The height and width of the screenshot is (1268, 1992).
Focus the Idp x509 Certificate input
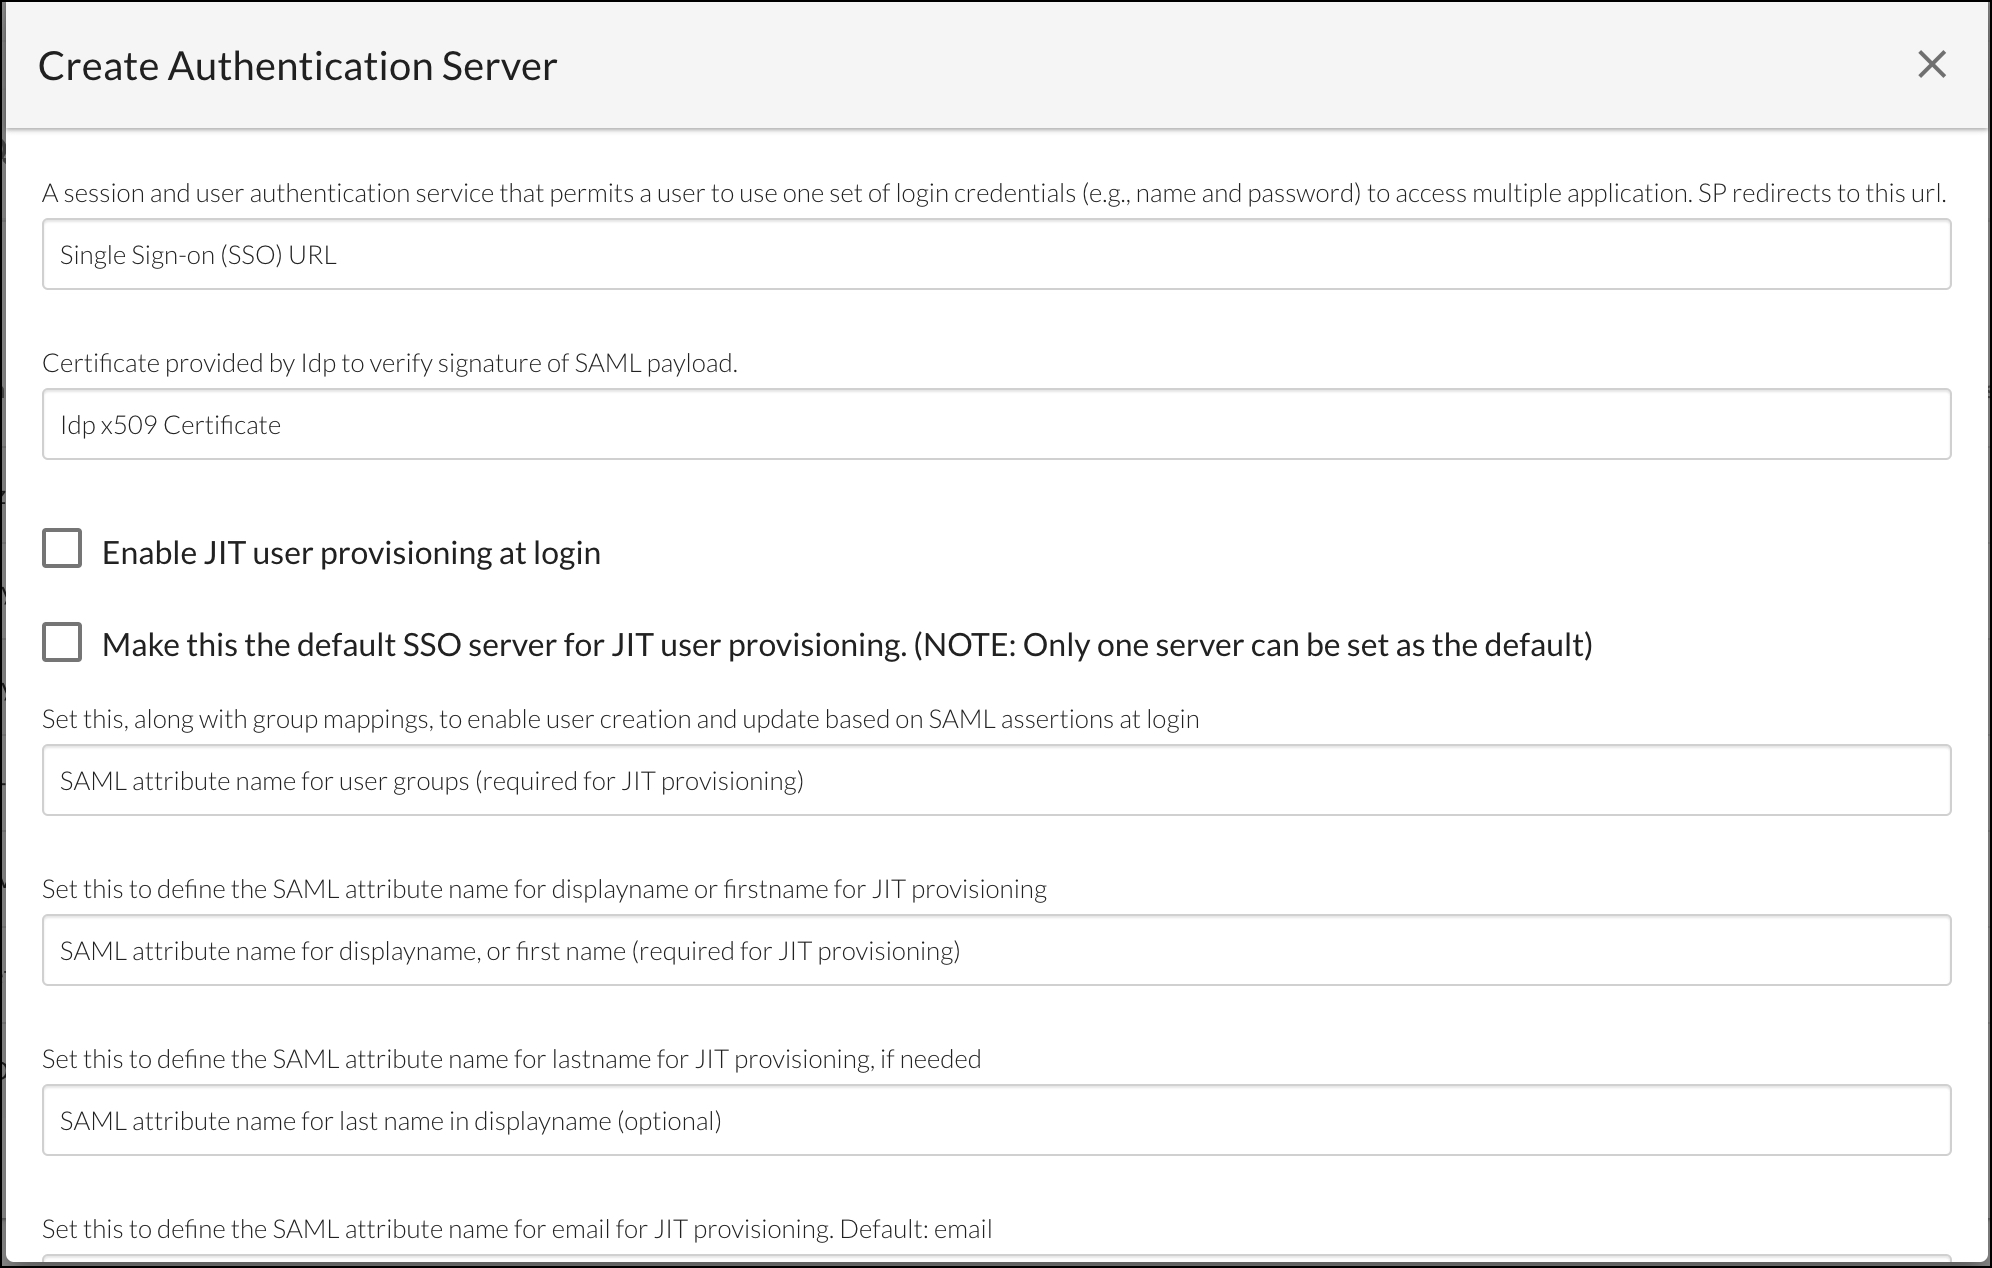[995, 425]
